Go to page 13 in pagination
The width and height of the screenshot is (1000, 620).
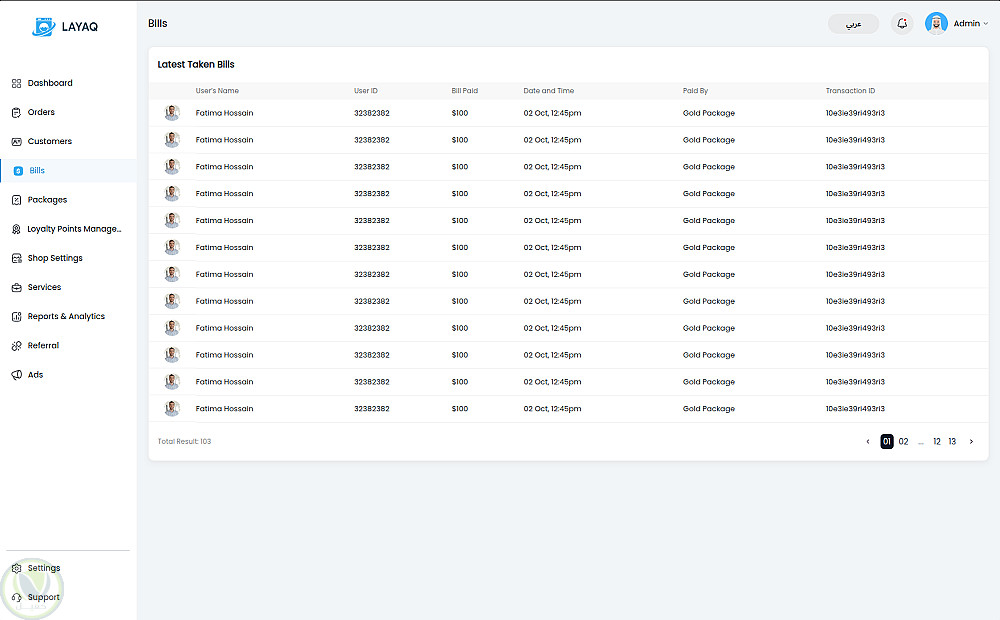[952, 441]
